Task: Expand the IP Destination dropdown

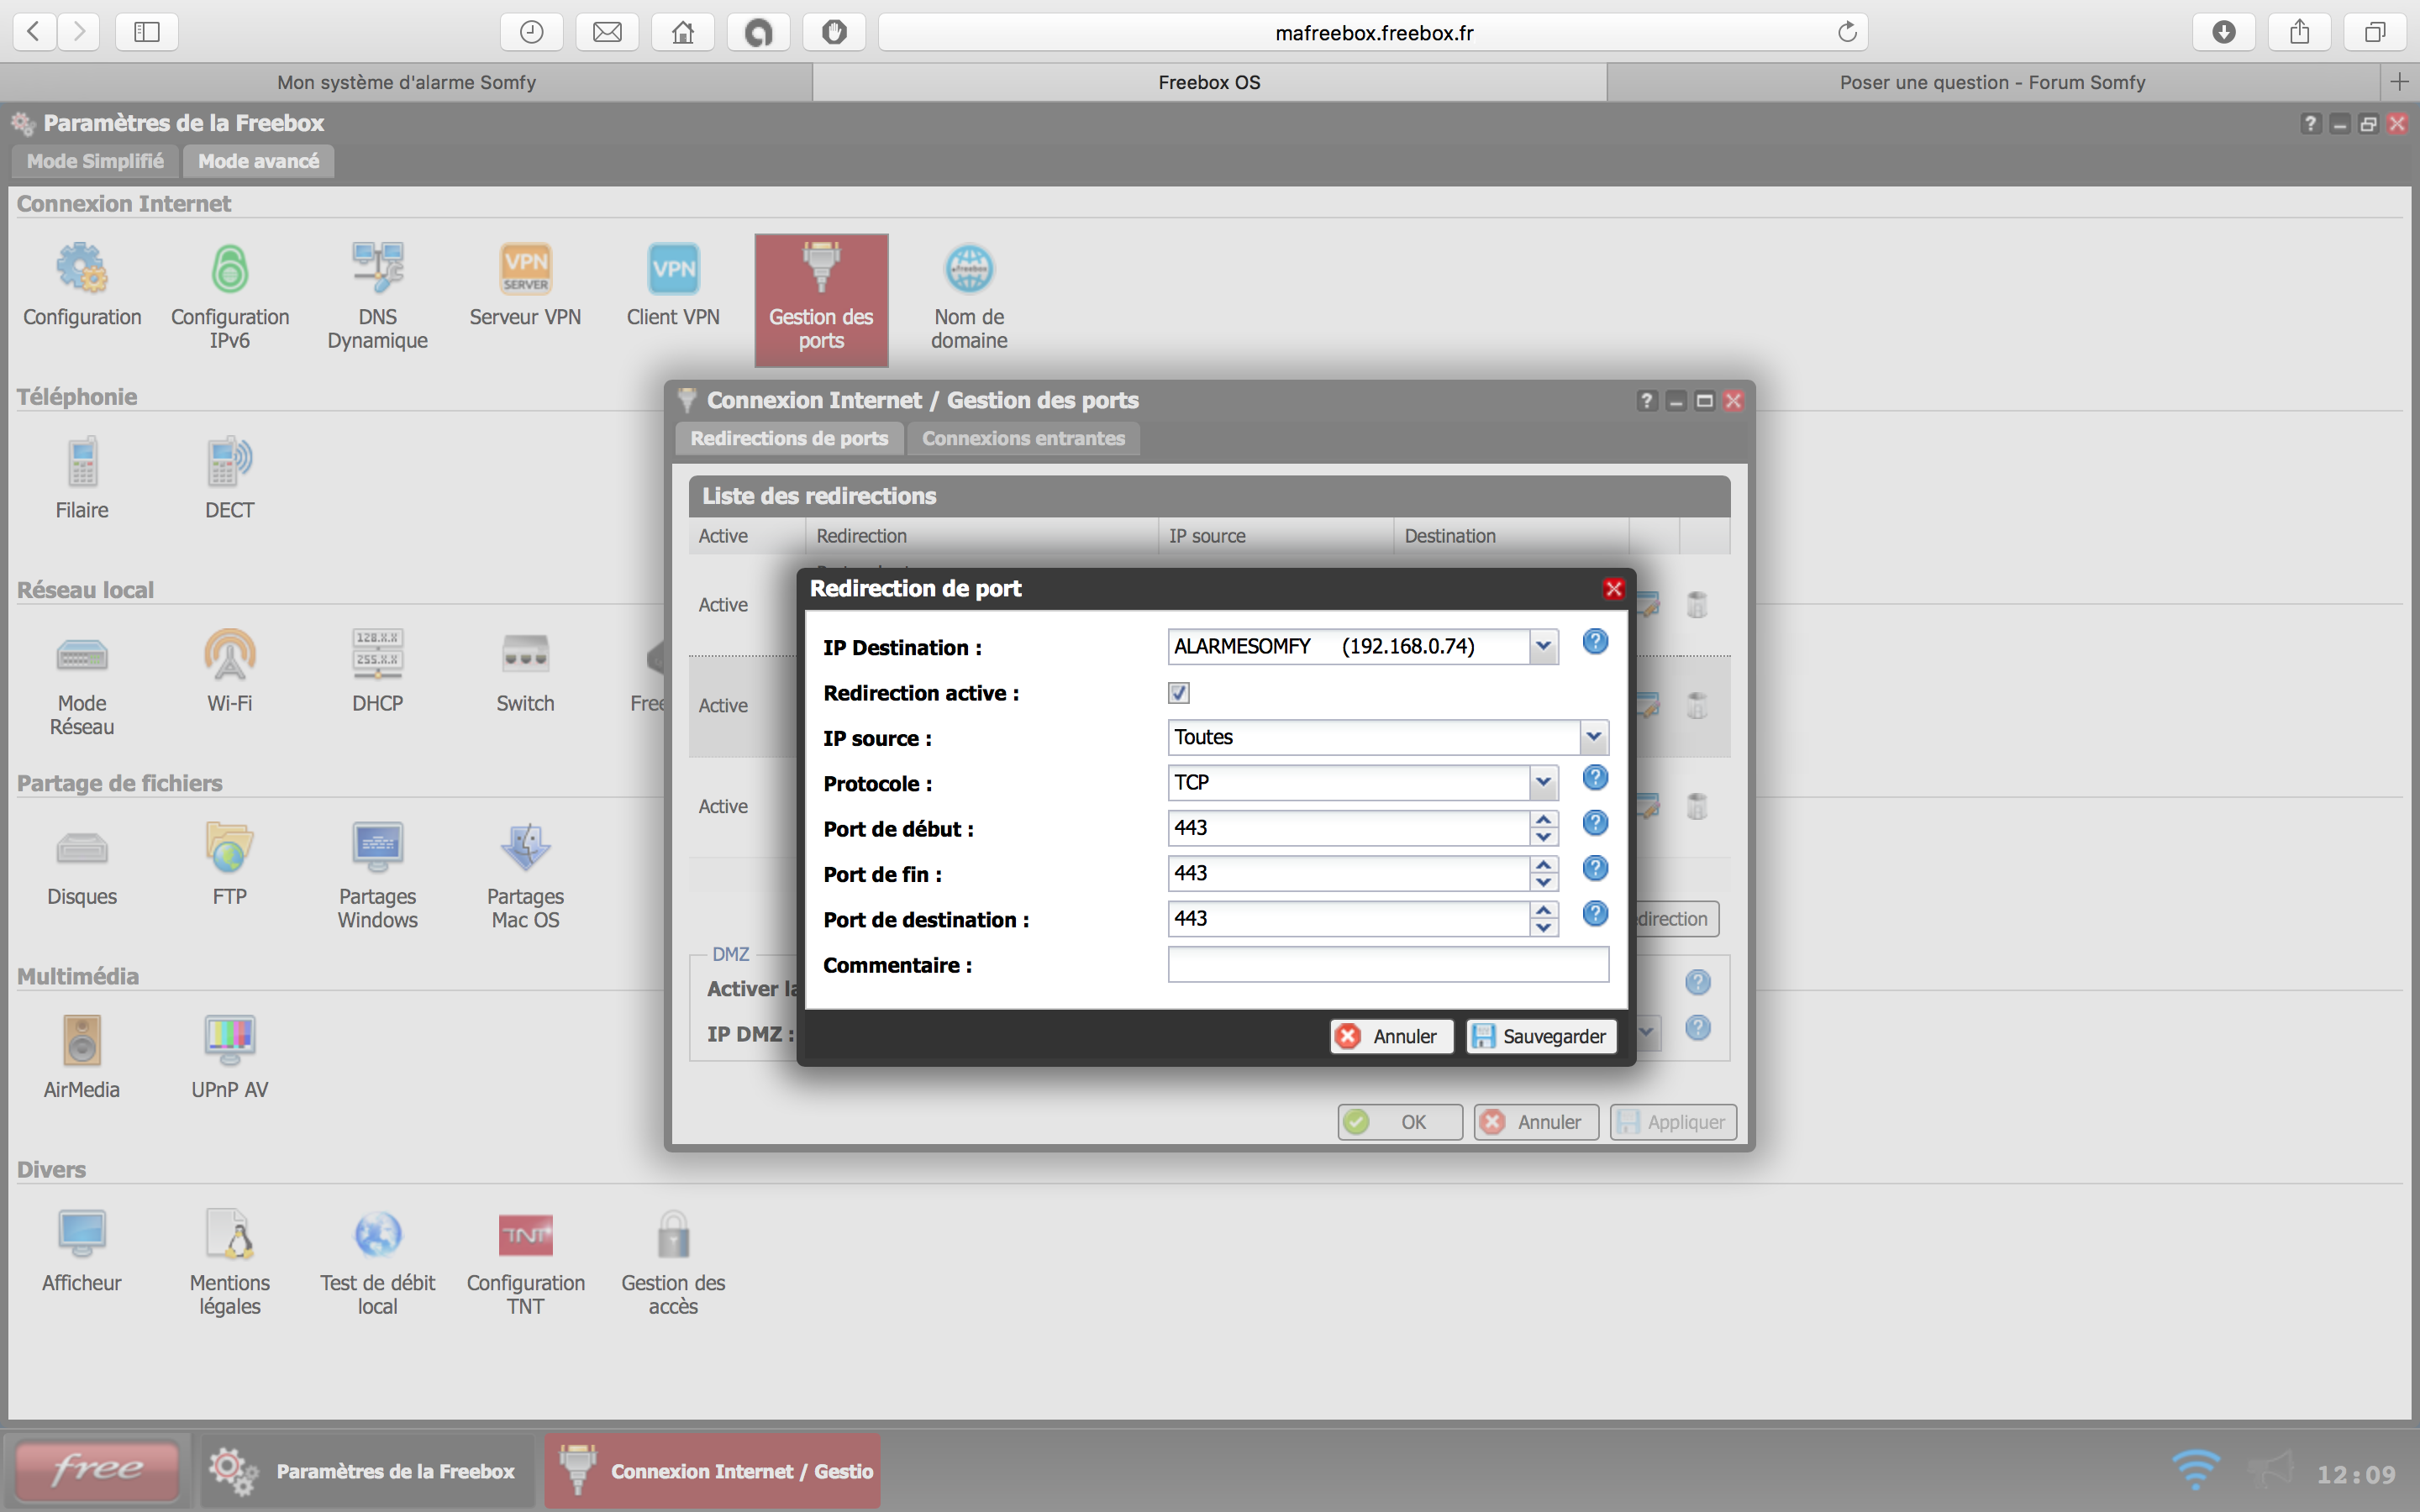Action: click(1543, 647)
